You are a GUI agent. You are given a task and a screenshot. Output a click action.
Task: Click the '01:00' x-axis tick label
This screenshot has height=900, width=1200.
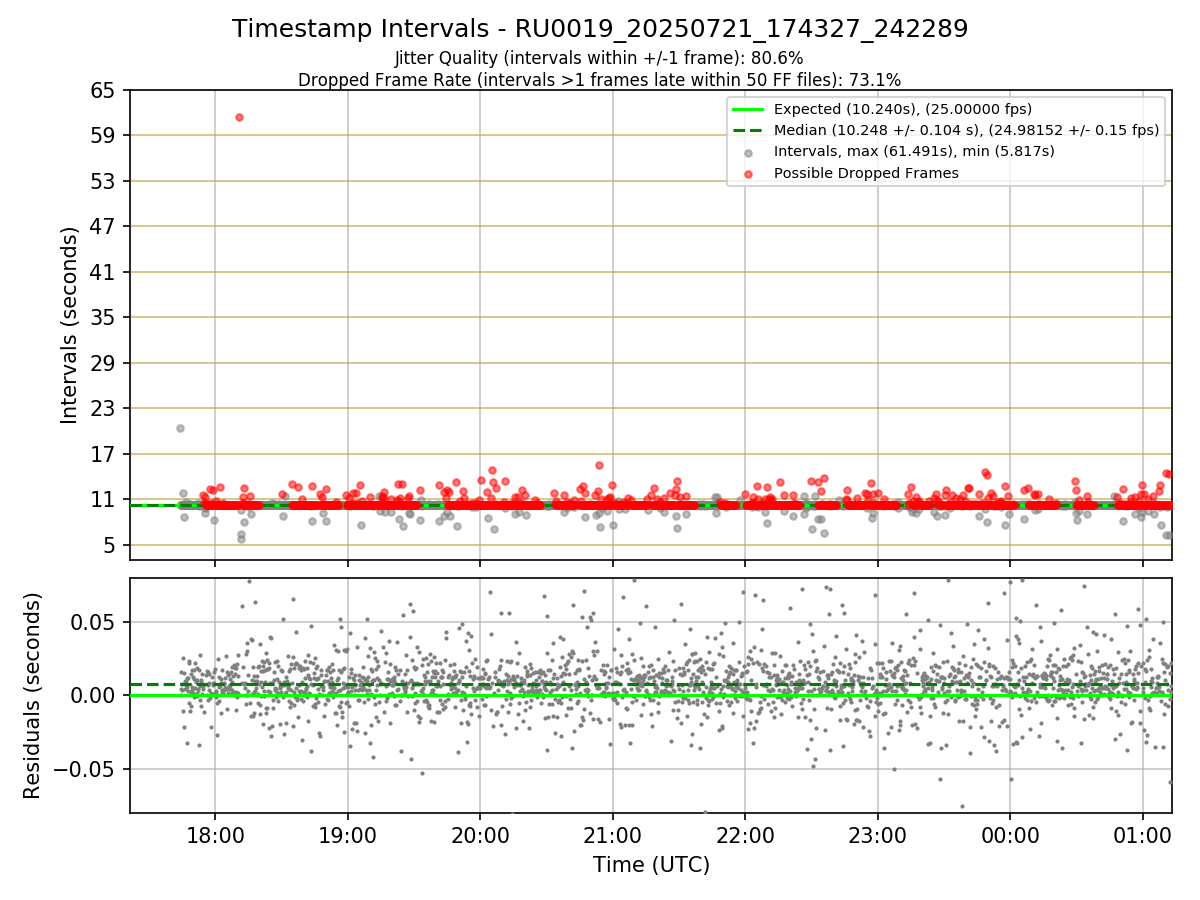click(x=1143, y=835)
